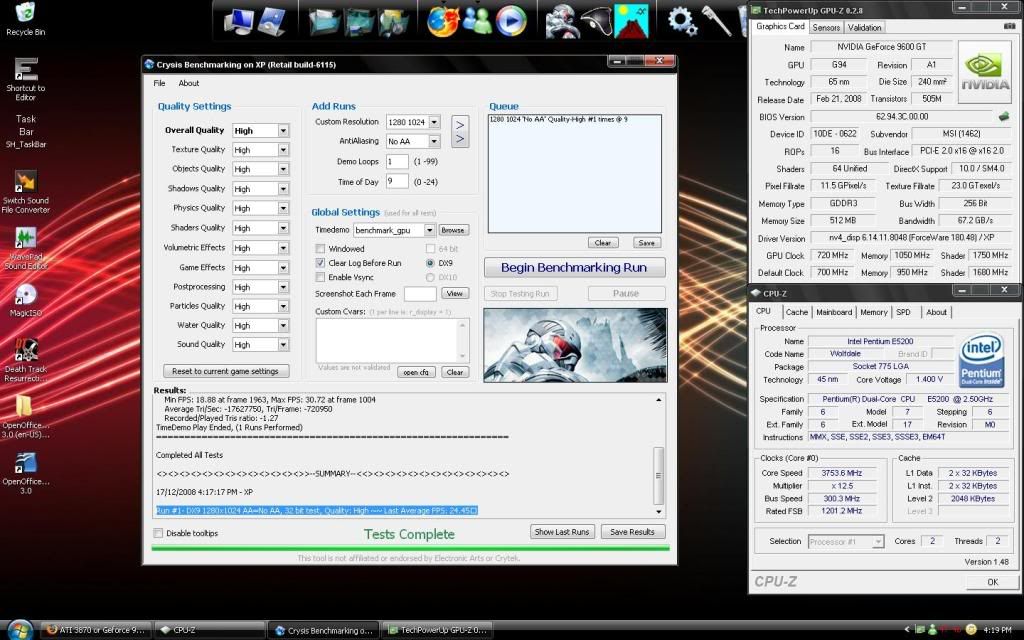This screenshot has height=640, width=1024.
Task: Click the wrench tool icon in the dock
Action: pos(717,21)
